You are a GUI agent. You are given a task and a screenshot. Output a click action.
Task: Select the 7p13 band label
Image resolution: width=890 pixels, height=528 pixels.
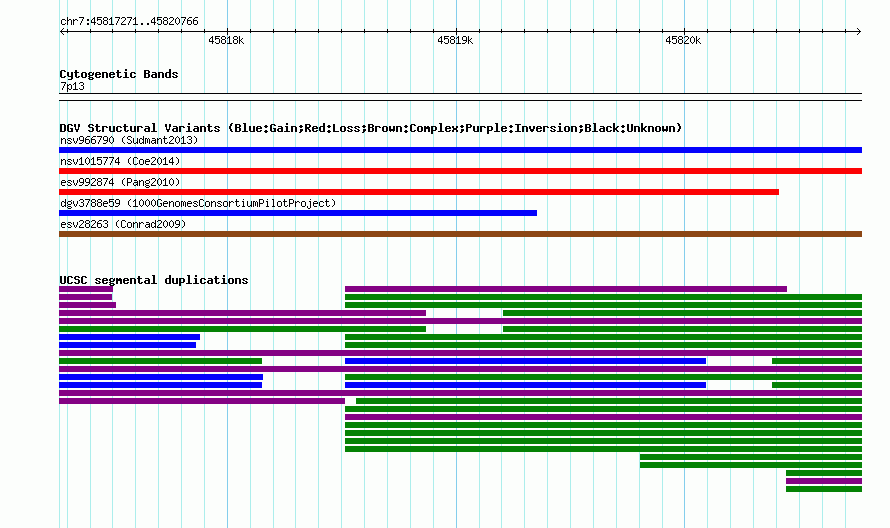point(72,86)
